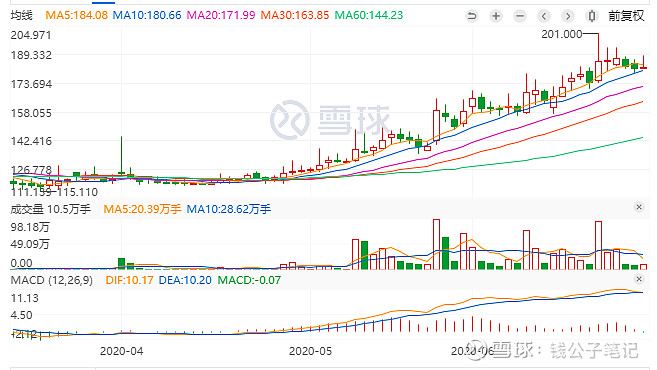
Task: Open the 均线 indicator selector
Action: click(x=21, y=16)
